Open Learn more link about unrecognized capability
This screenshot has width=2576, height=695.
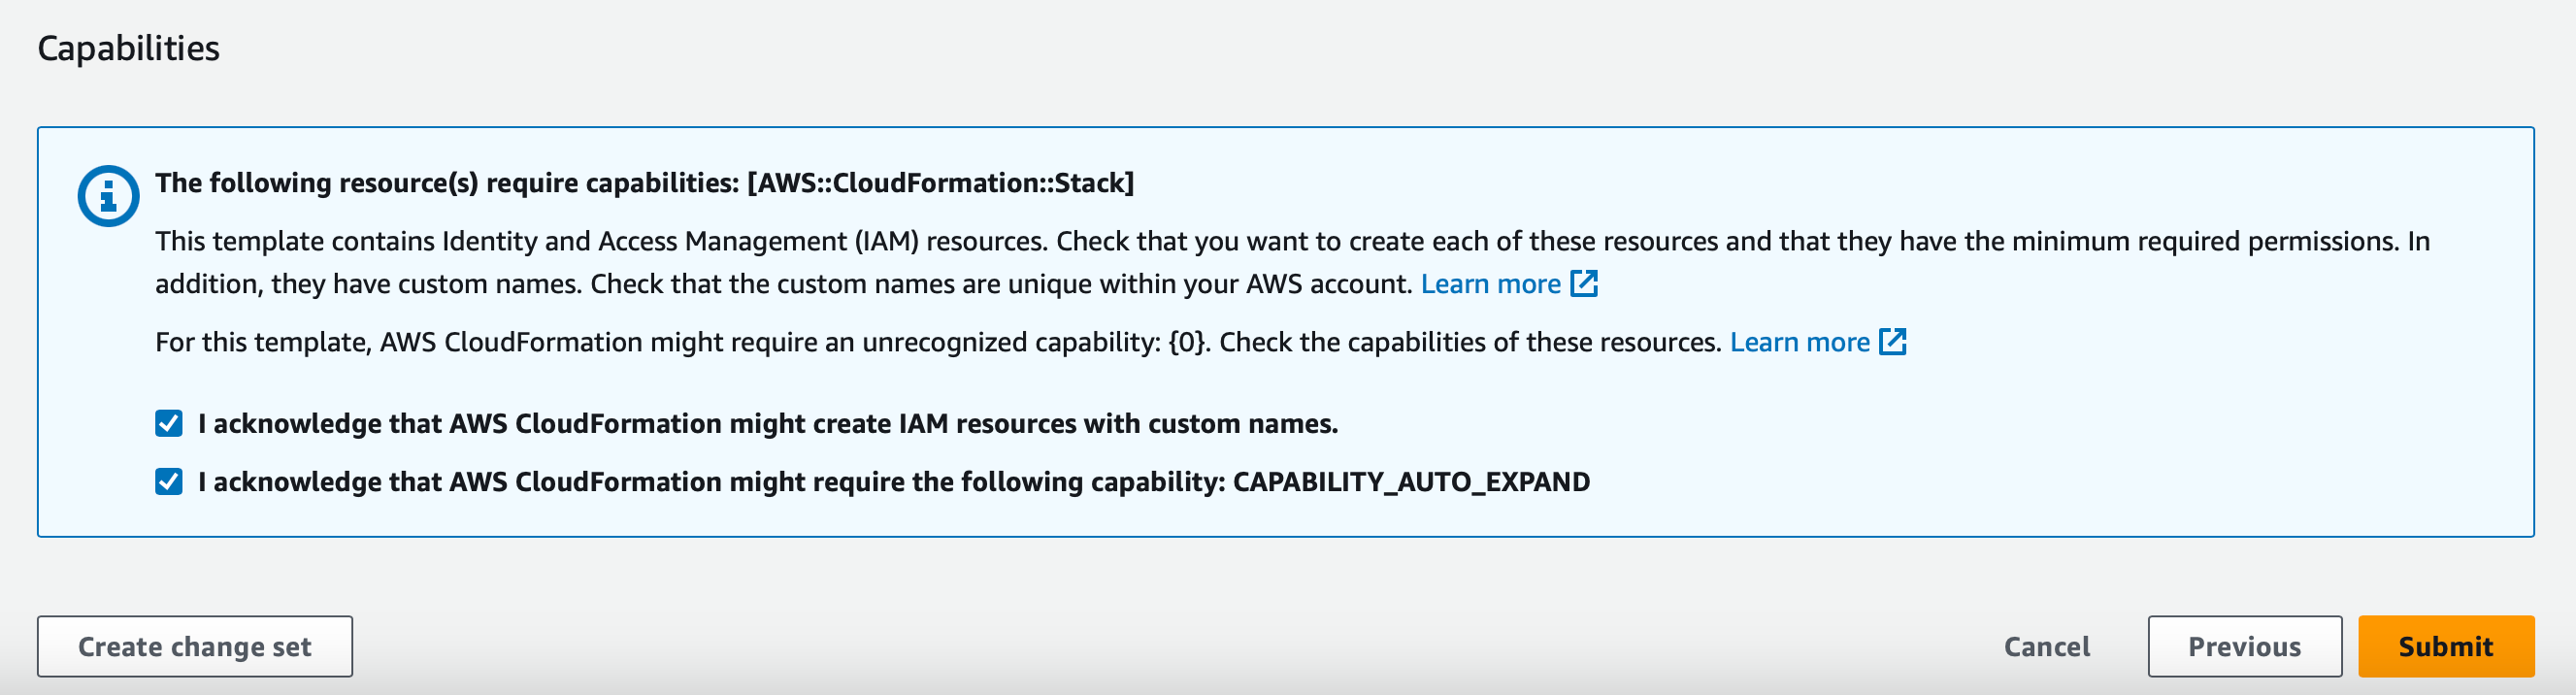pyautogui.click(x=1799, y=342)
